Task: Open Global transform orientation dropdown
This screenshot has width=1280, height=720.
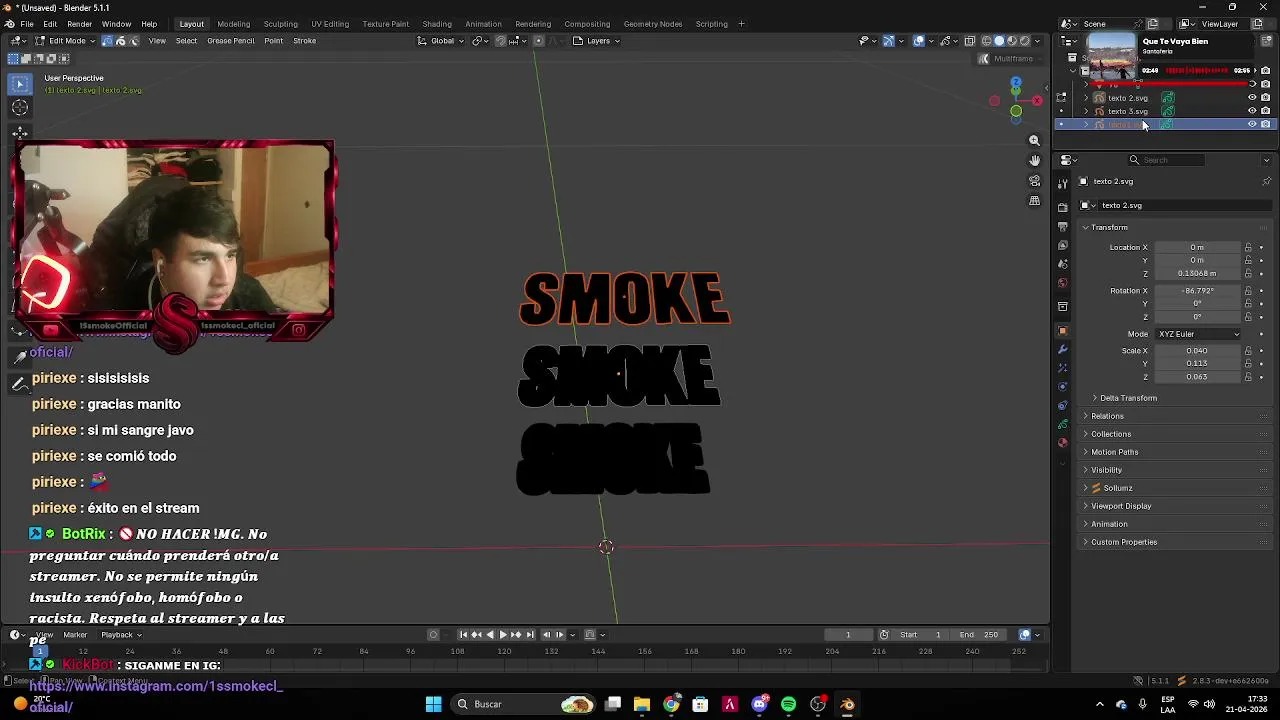Action: pos(441,41)
